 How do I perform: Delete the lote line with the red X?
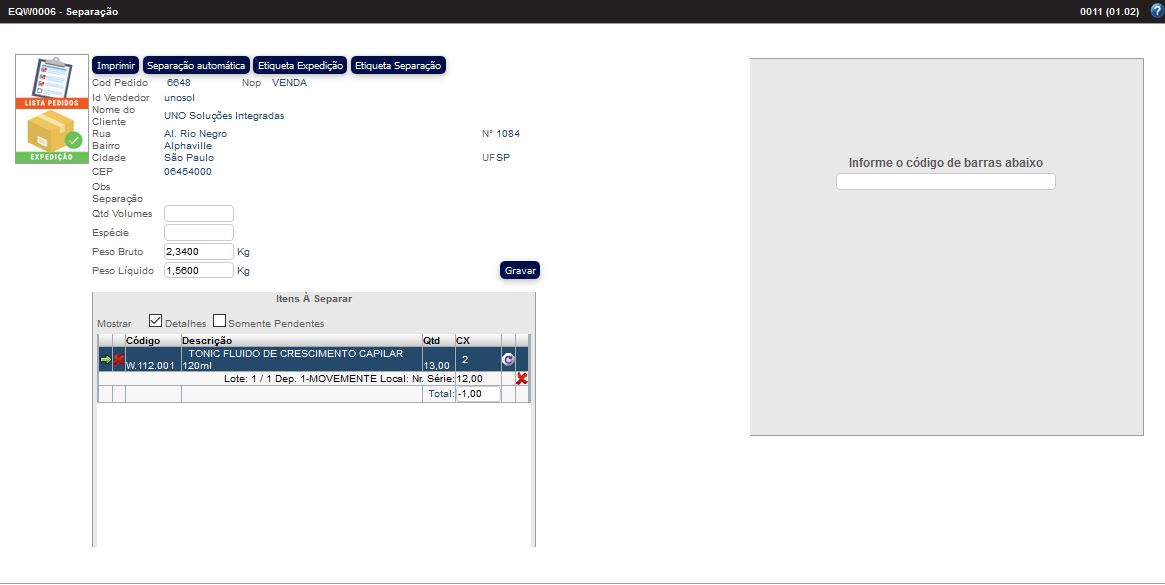pos(522,379)
